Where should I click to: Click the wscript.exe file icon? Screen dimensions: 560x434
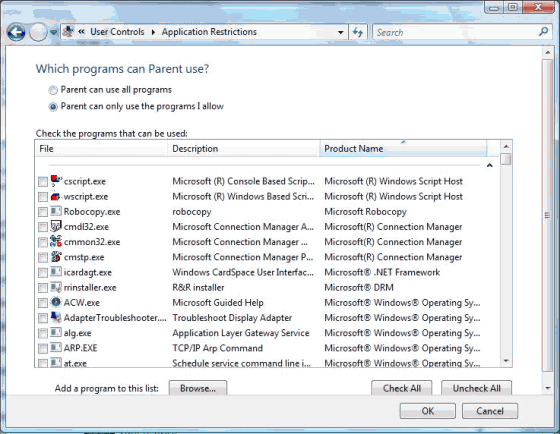click(56, 196)
